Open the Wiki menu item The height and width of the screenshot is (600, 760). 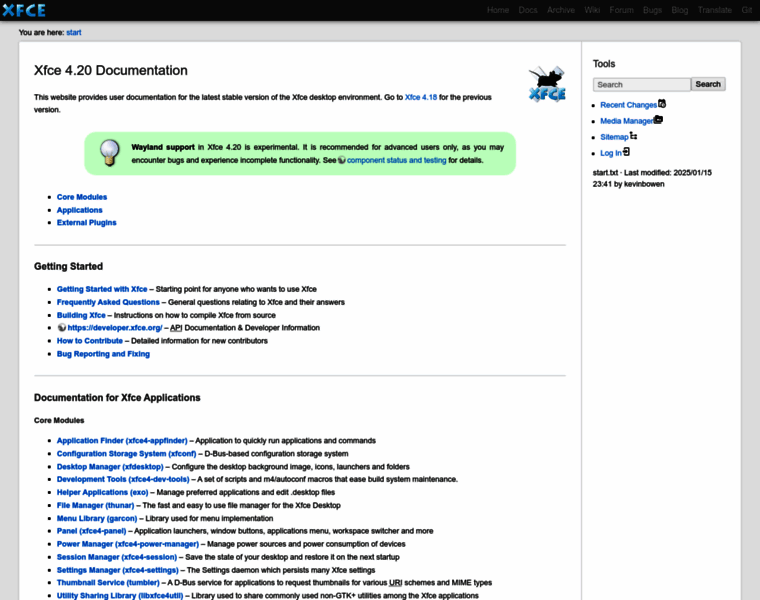pos(592,10)
